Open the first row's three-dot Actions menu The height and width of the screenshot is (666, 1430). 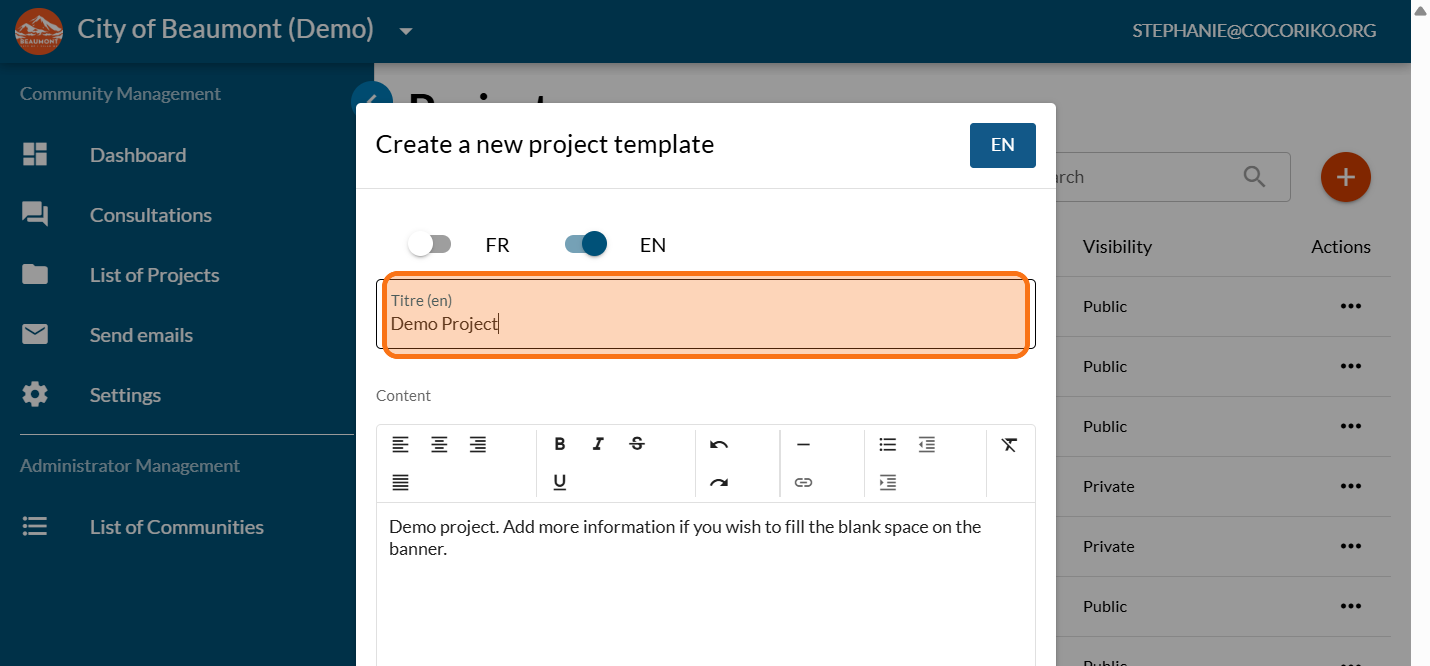(1350, 307)
